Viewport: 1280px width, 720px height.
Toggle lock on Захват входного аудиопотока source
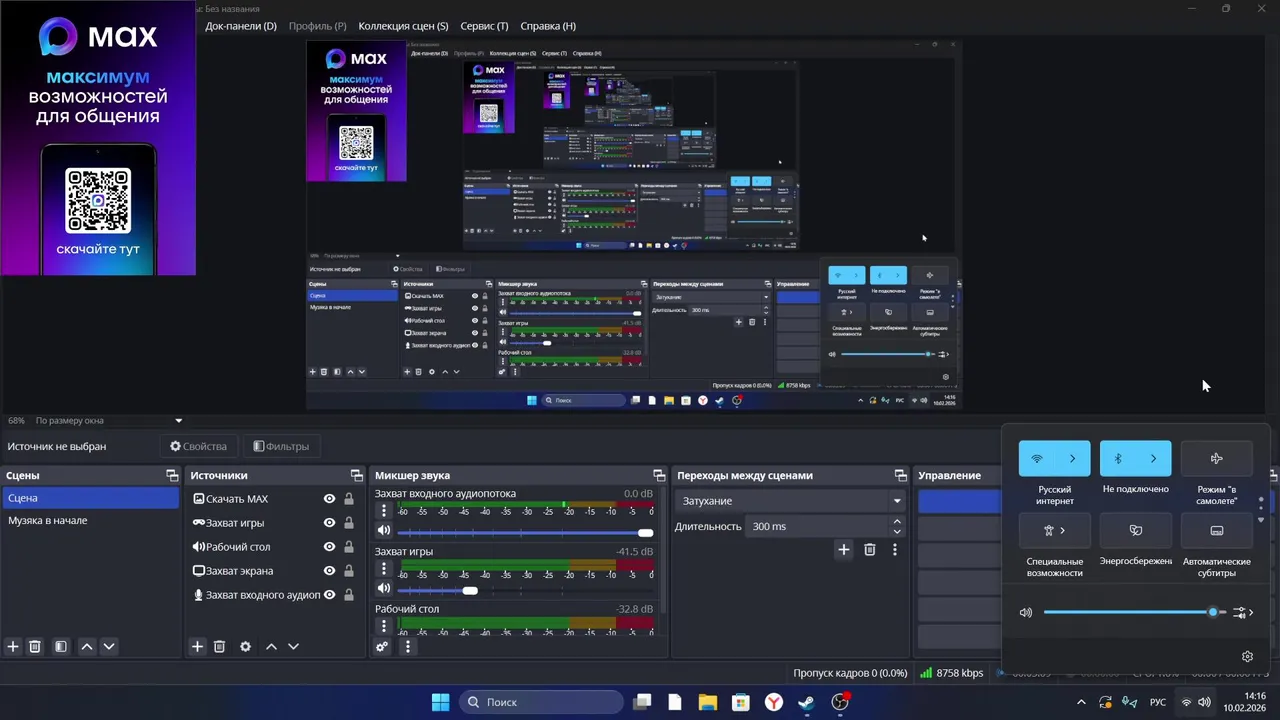click(x=349, y=595)
